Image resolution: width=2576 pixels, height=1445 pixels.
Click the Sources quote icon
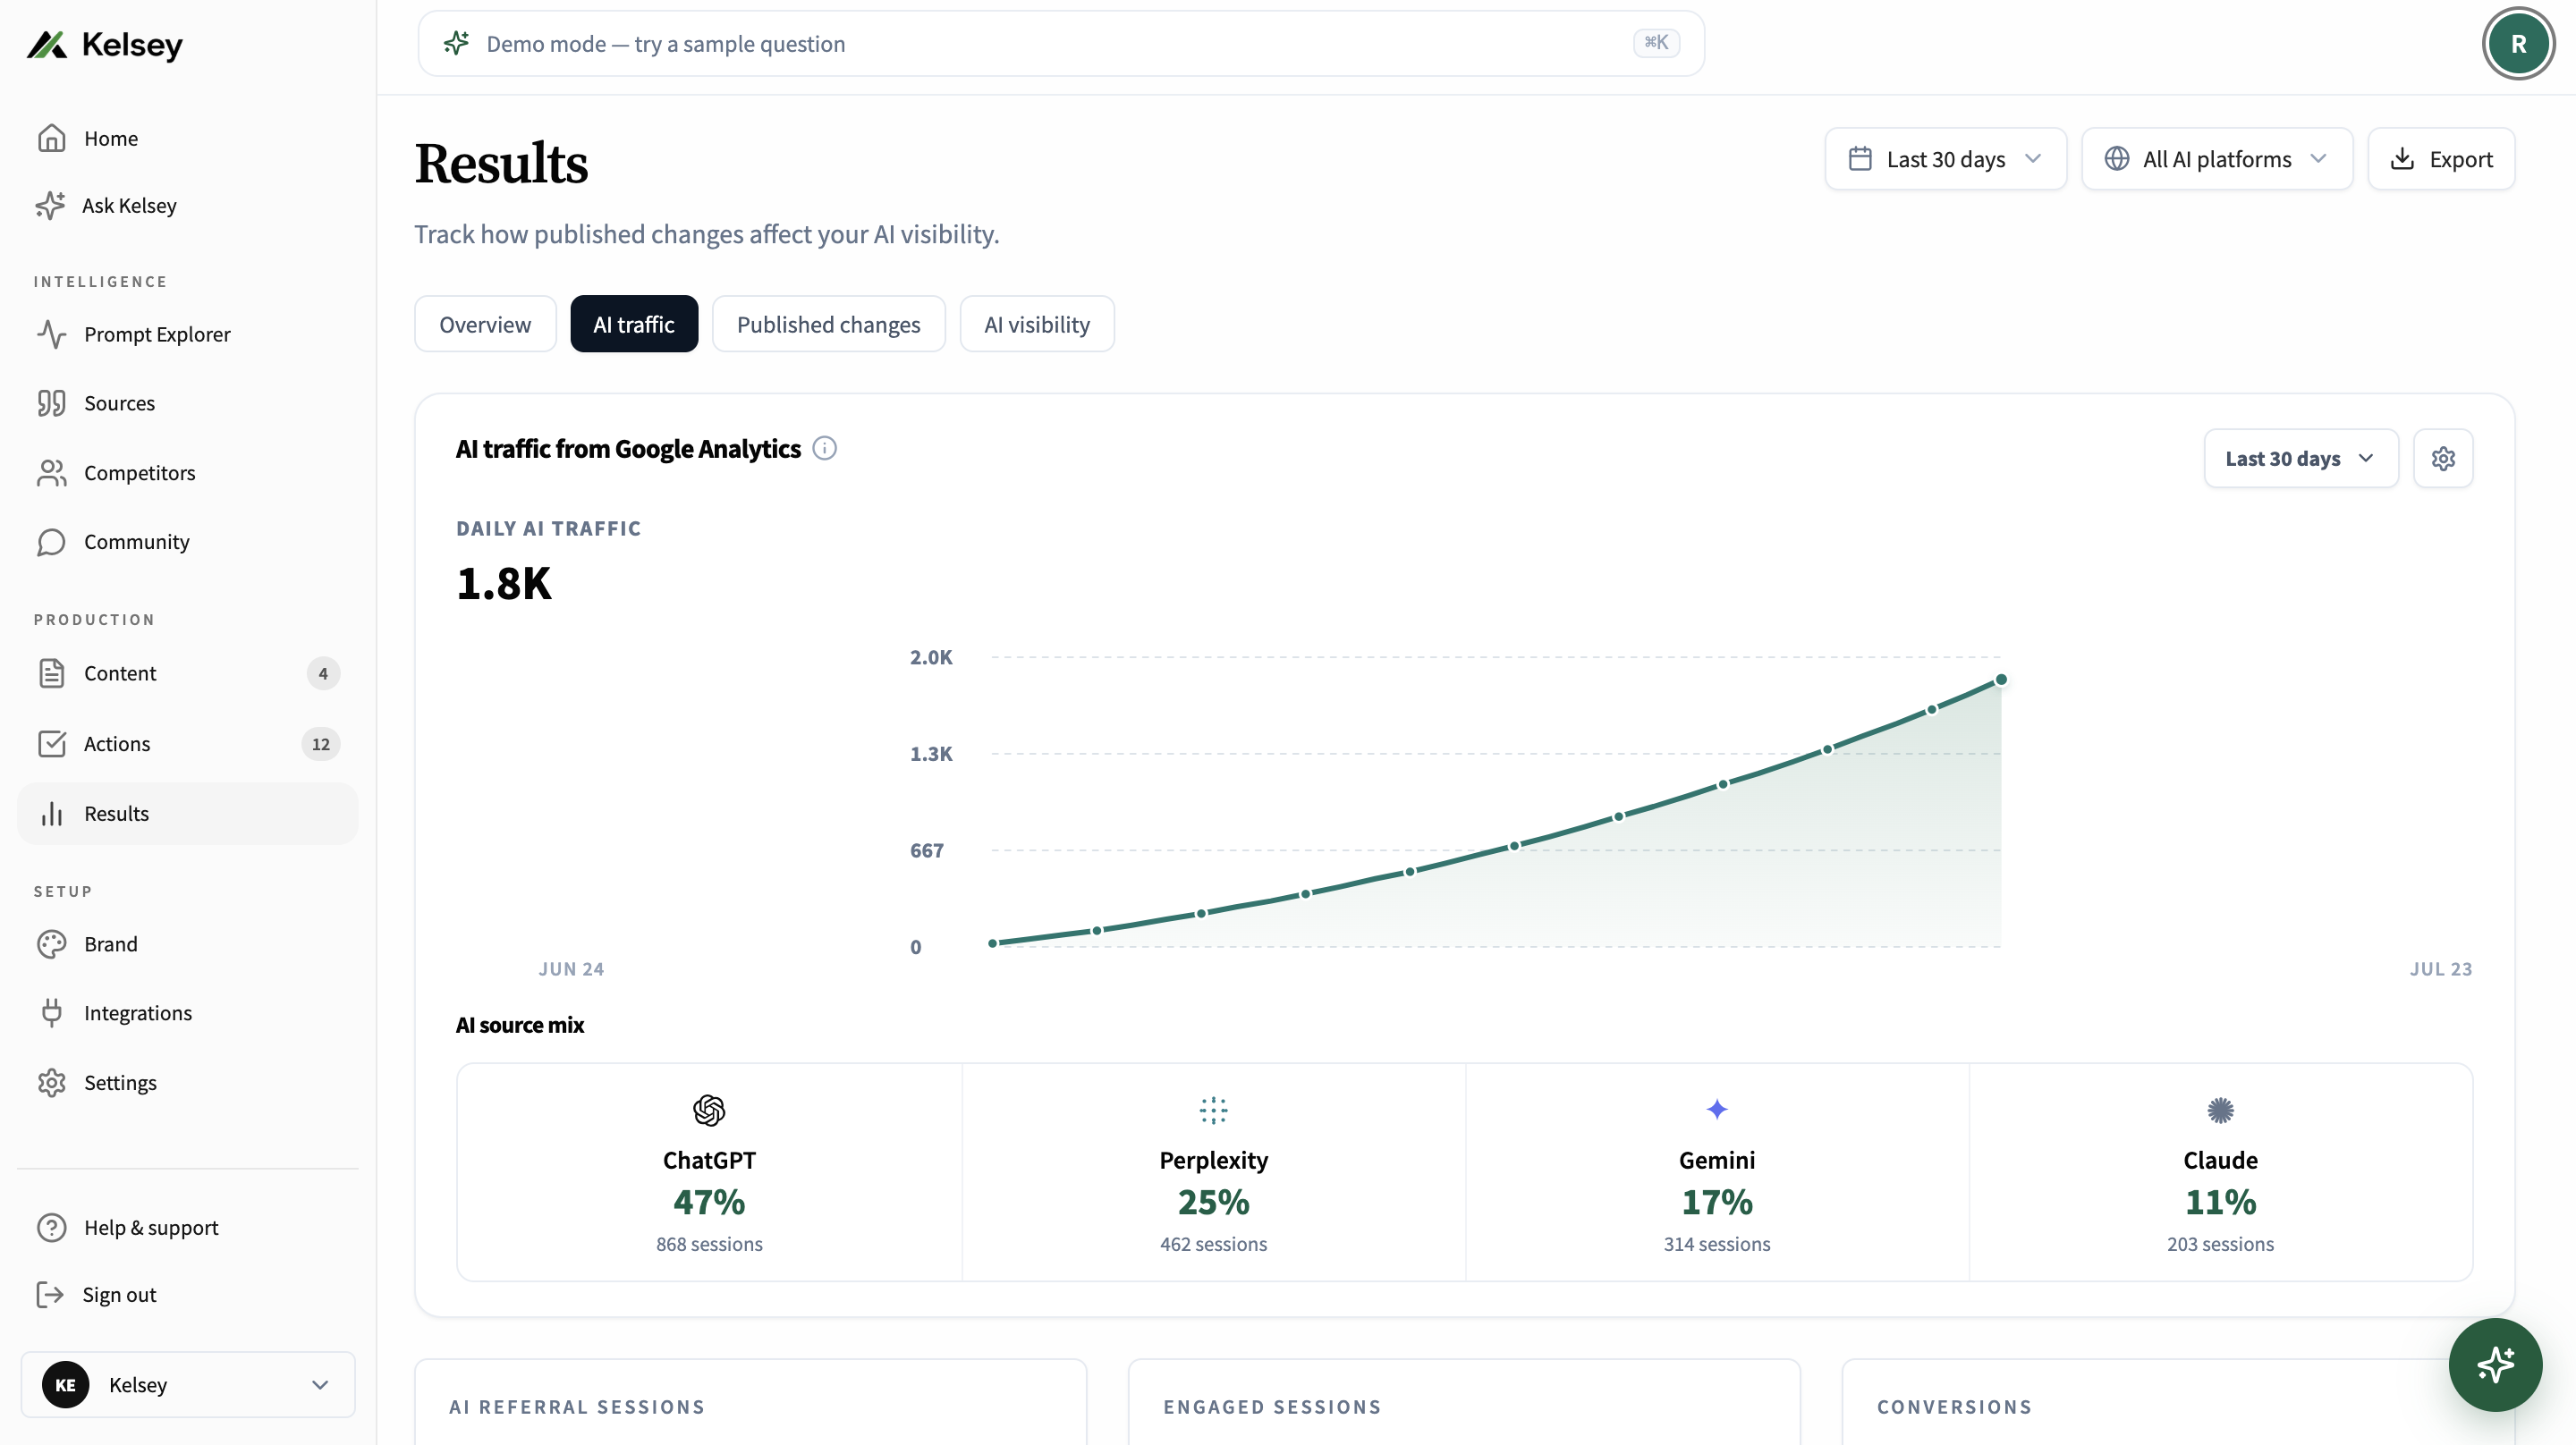point(51,403)
